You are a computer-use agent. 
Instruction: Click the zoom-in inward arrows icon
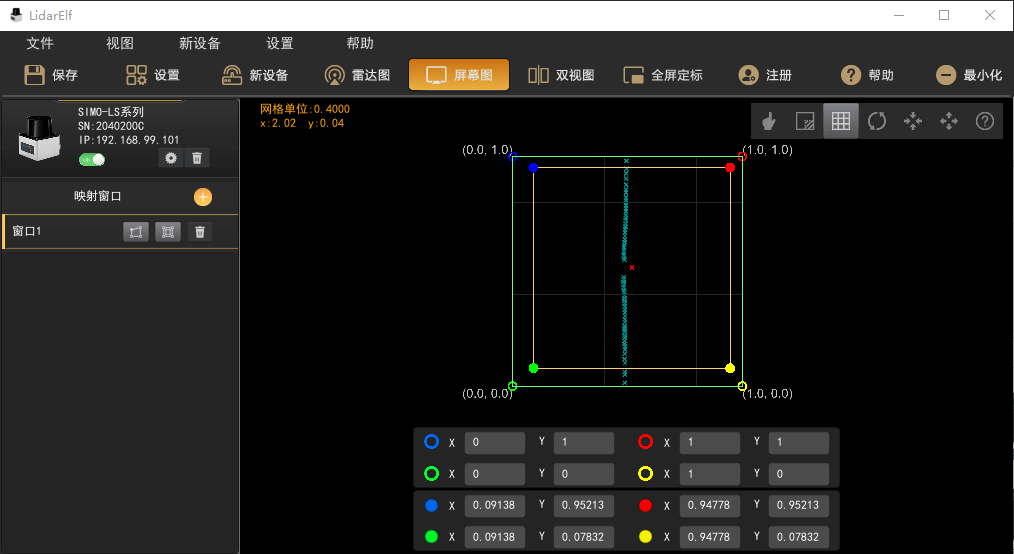(x=913, y=121)
